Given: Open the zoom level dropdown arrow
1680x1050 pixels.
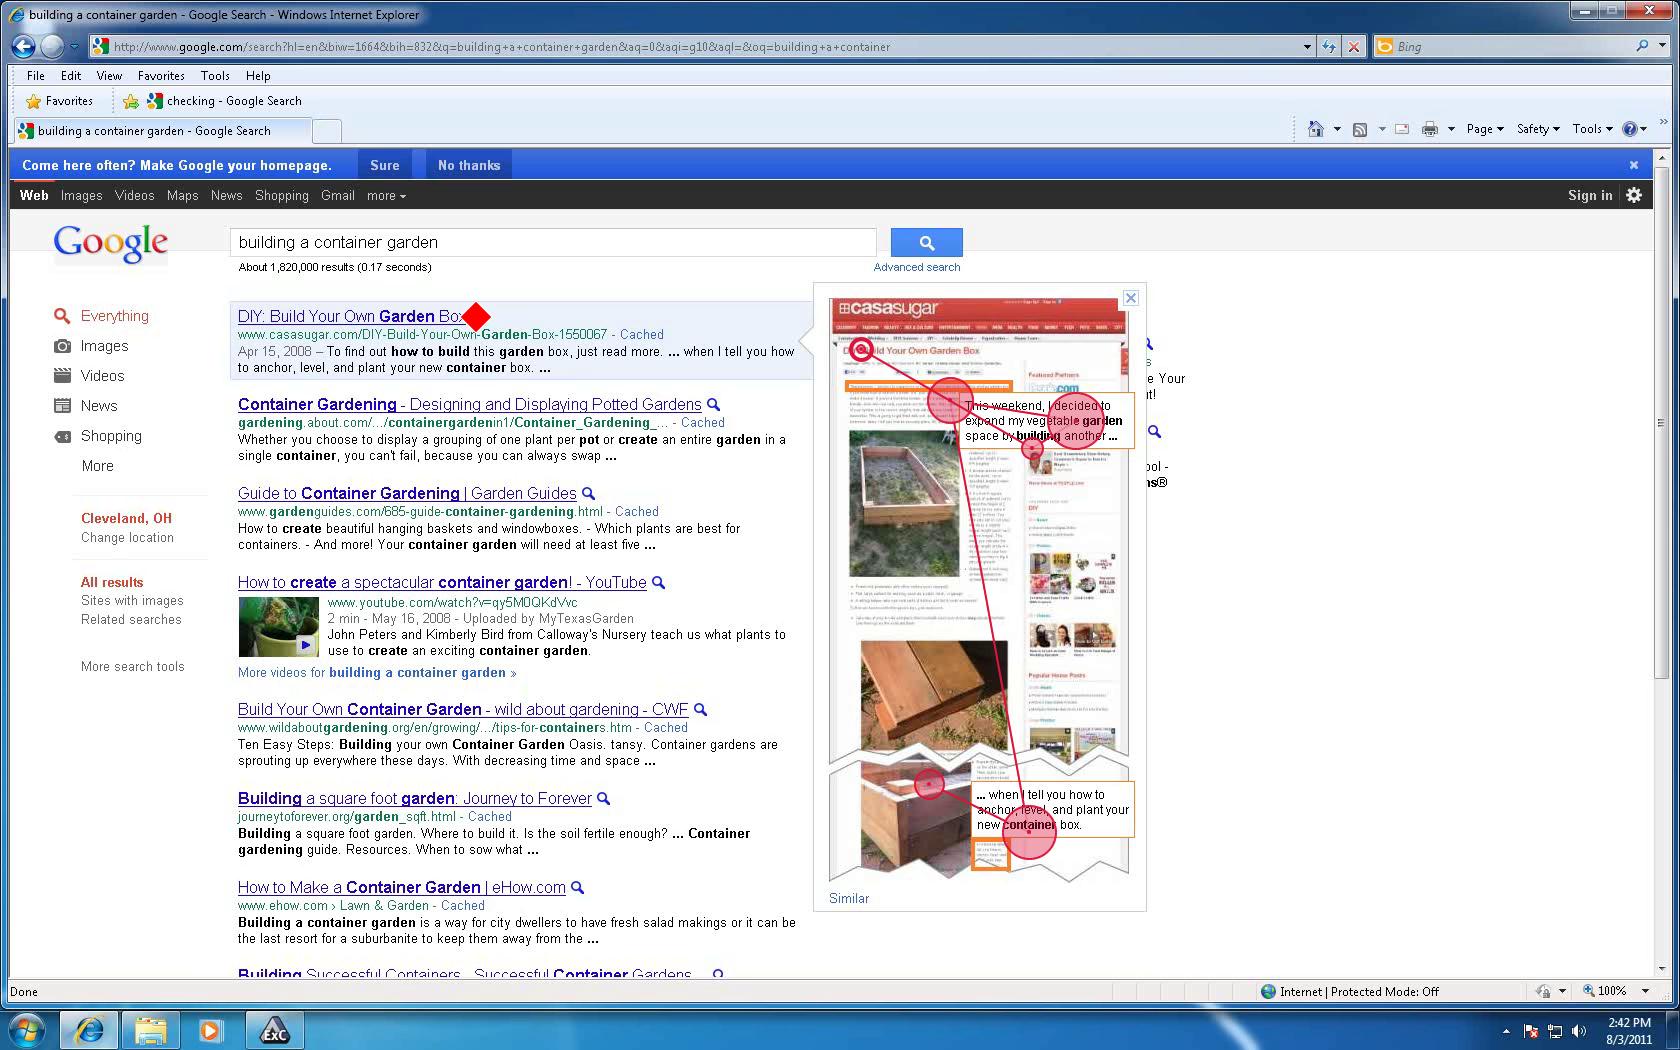Looking at the screenshot, I should click(x=1645, y=991).
